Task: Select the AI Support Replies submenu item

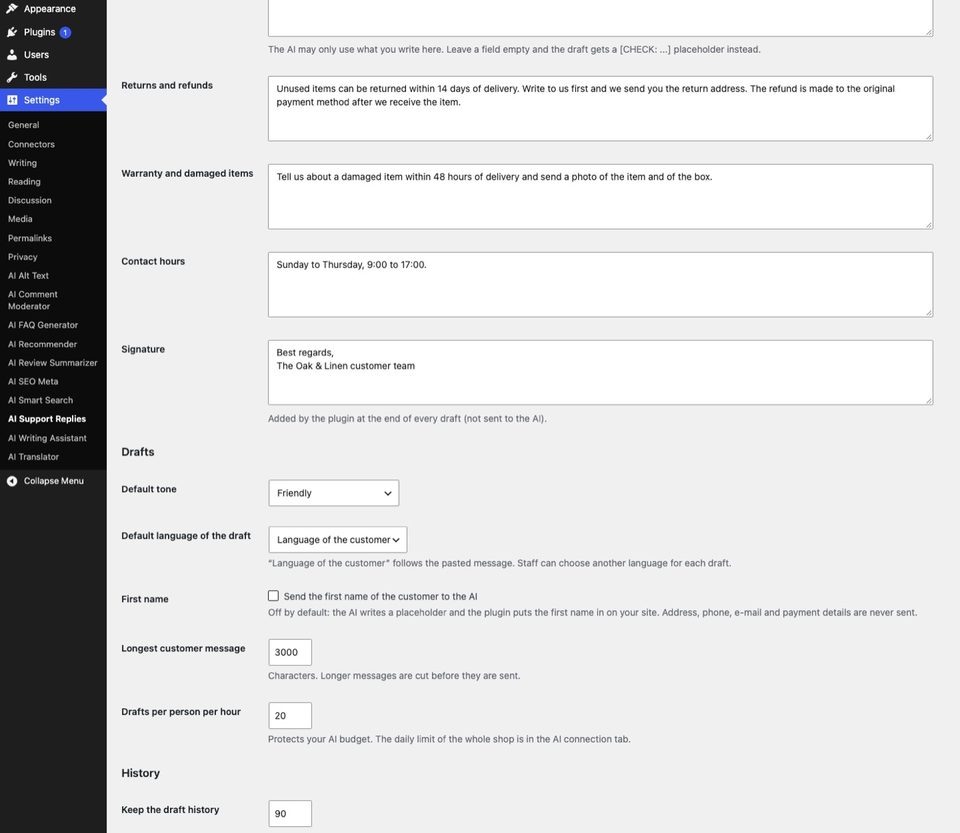Action: click(47, 419)
